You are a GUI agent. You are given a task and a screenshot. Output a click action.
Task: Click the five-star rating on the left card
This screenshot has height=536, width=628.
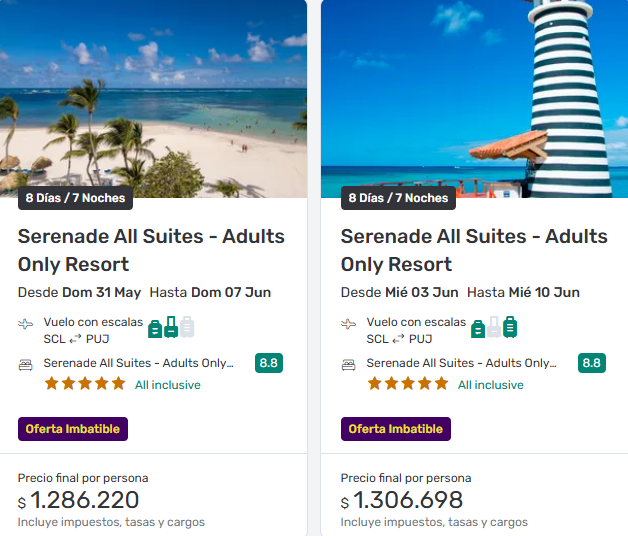[85, 384]
